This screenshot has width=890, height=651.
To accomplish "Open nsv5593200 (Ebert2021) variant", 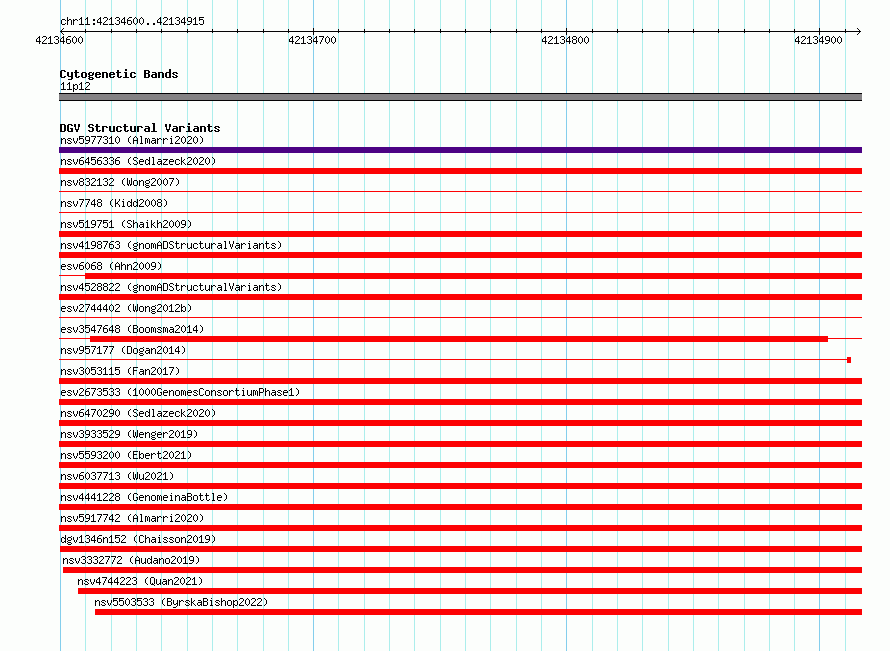I will coord(126,455).
